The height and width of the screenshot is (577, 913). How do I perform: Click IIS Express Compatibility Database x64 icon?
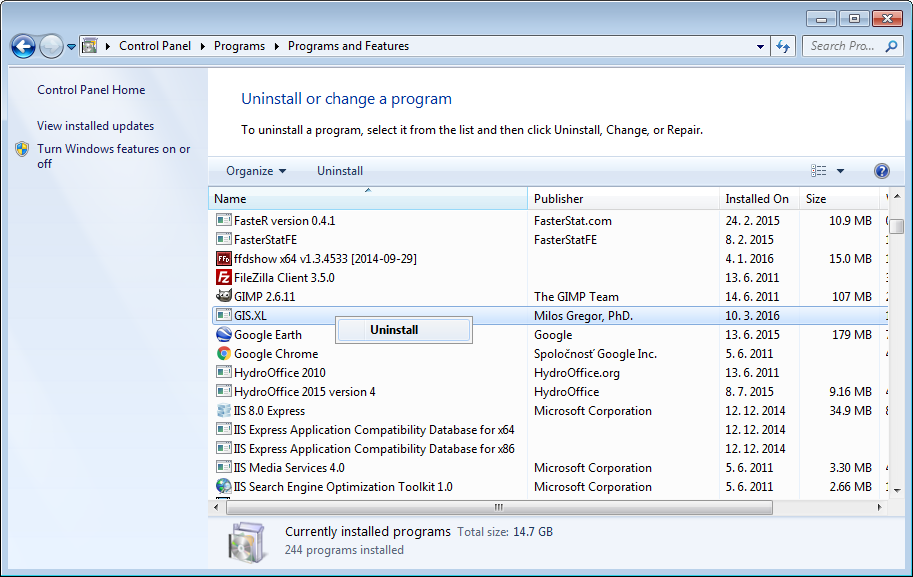(x=224, y=429)
